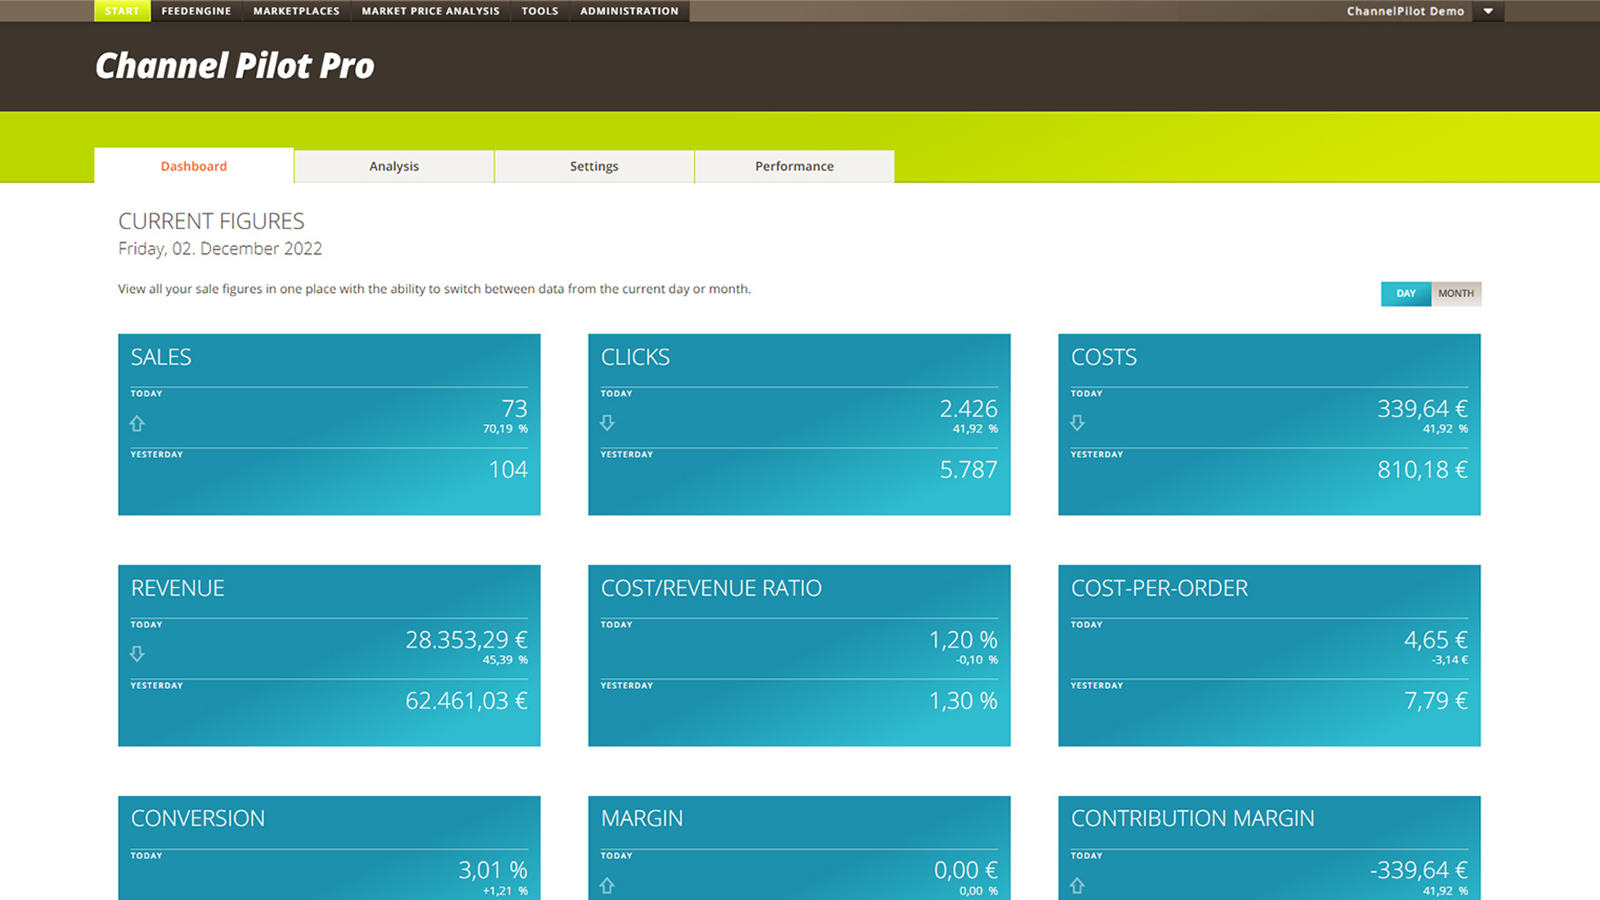Click the up arrow icon on the MARGIN tile
The height and width of the screenshot is (900, 1600).
607,885
